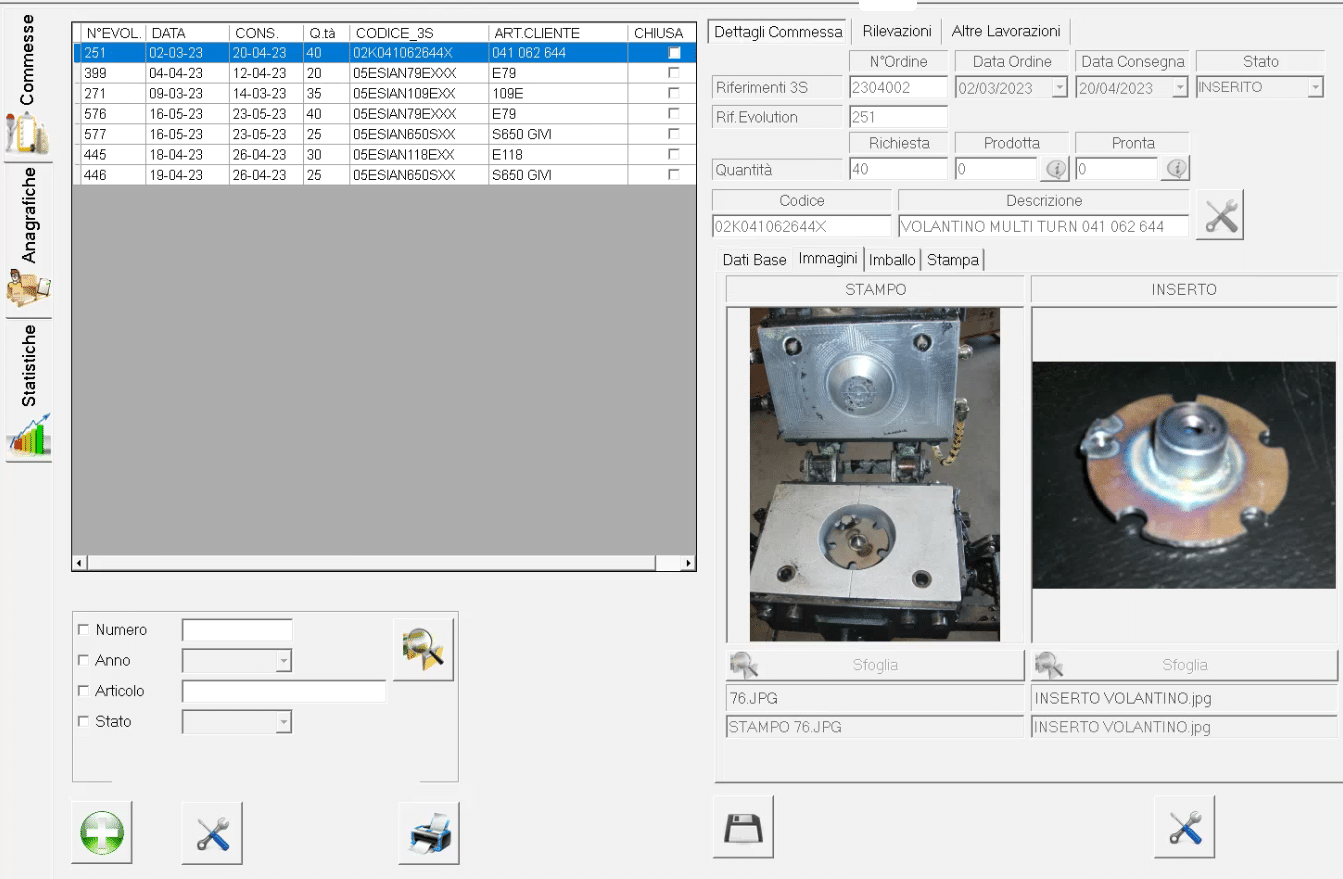The height and width of the screenshot is (879, 1343).
Task: Expand the Data Consegna date dropdown
Action: [x=1179, y=88]
